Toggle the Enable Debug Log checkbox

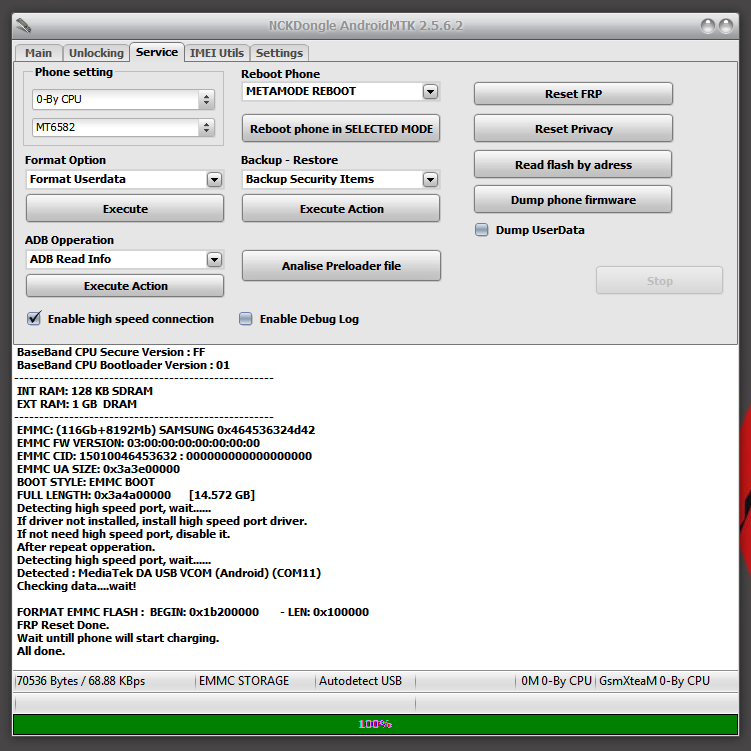(245, 319)
